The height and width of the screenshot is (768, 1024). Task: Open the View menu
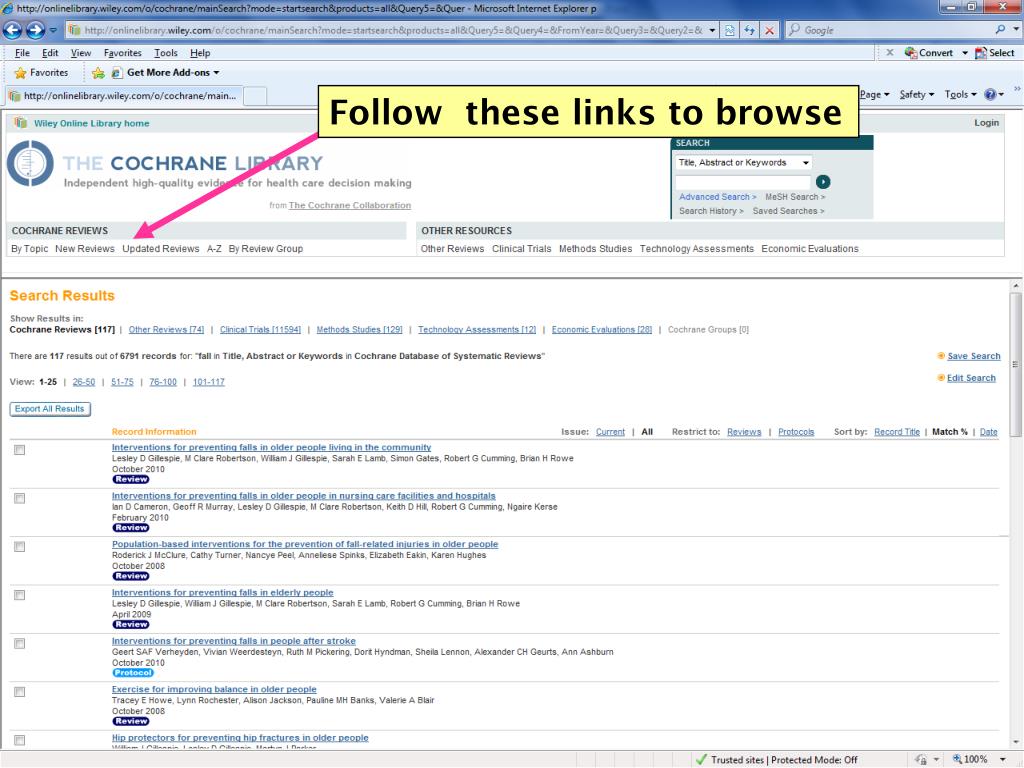click(81, 53)
